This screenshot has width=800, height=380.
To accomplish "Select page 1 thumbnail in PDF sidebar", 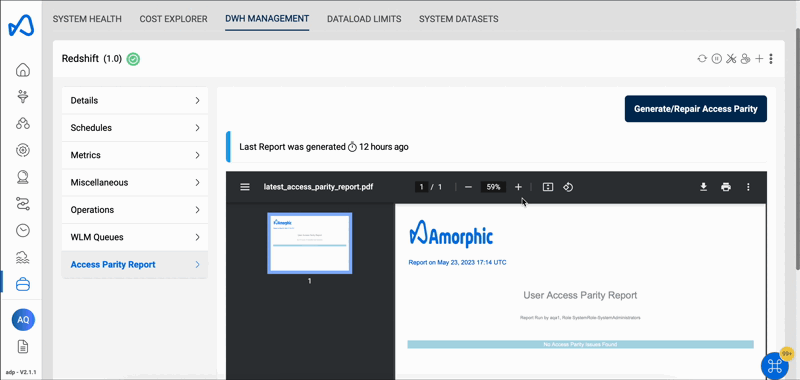I will point(310,243).
